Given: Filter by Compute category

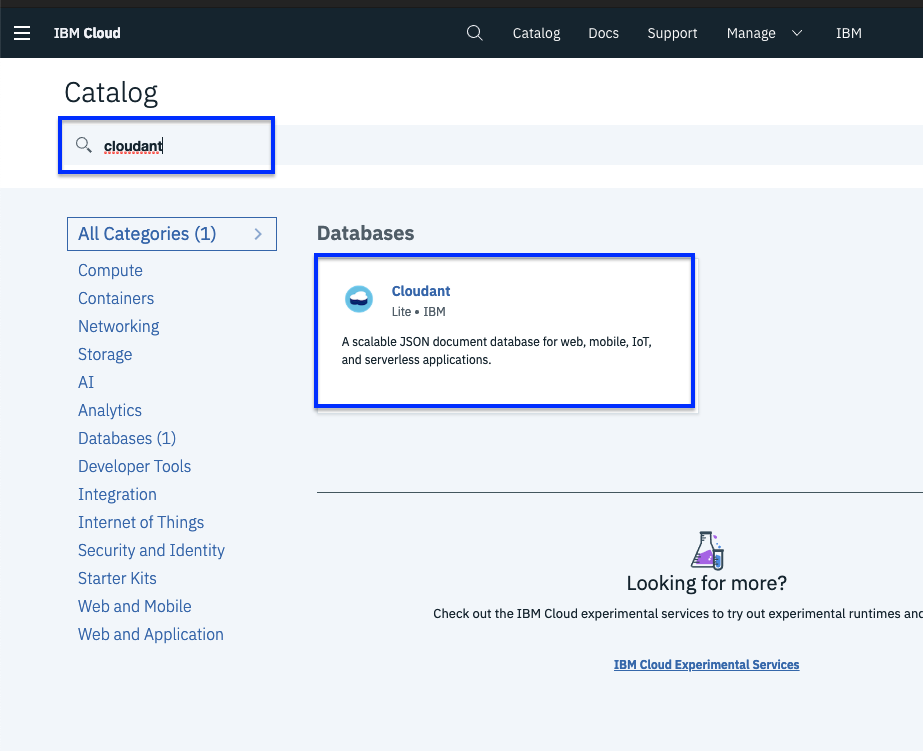Looking at the screenshot, I should (110, 270).
